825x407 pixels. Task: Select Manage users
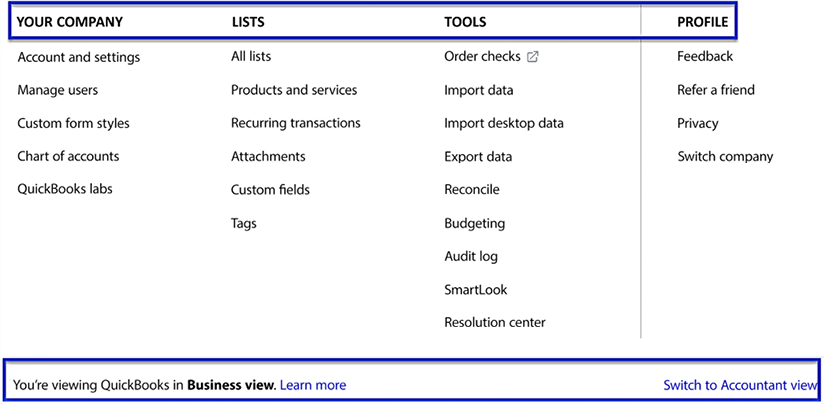(58, 90)
